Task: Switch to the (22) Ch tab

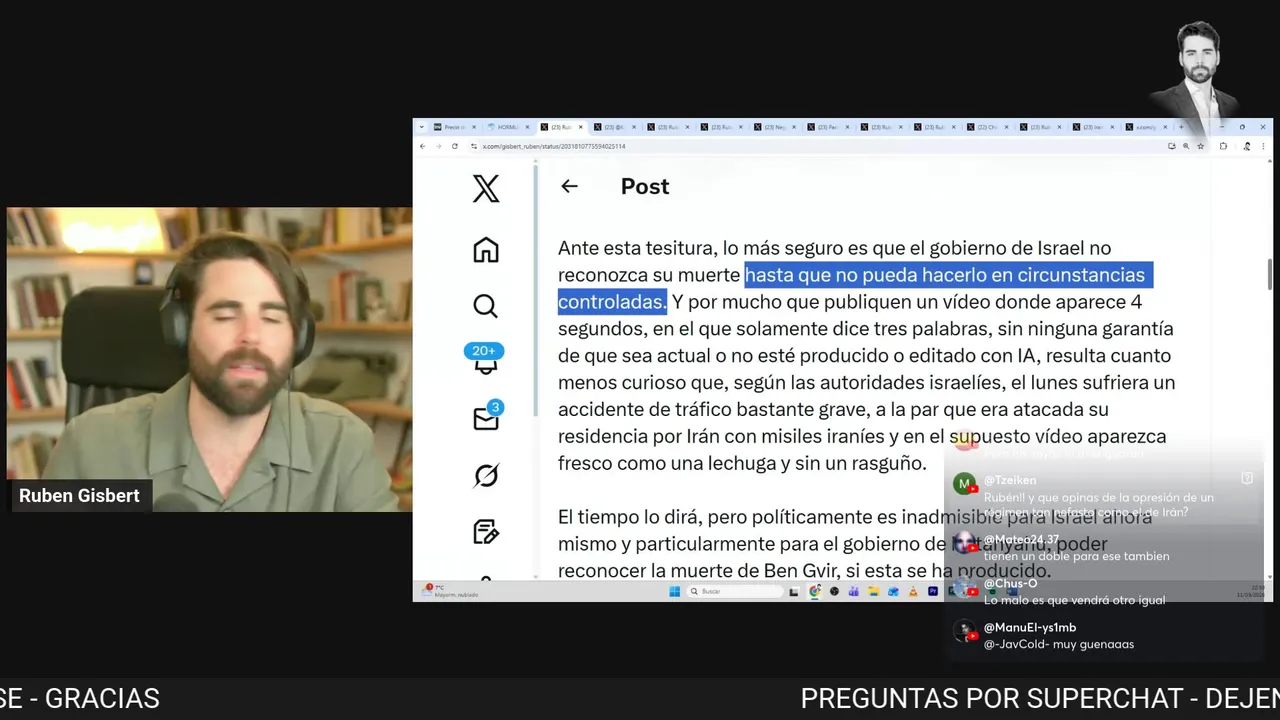Action: (x=988, y=127)
